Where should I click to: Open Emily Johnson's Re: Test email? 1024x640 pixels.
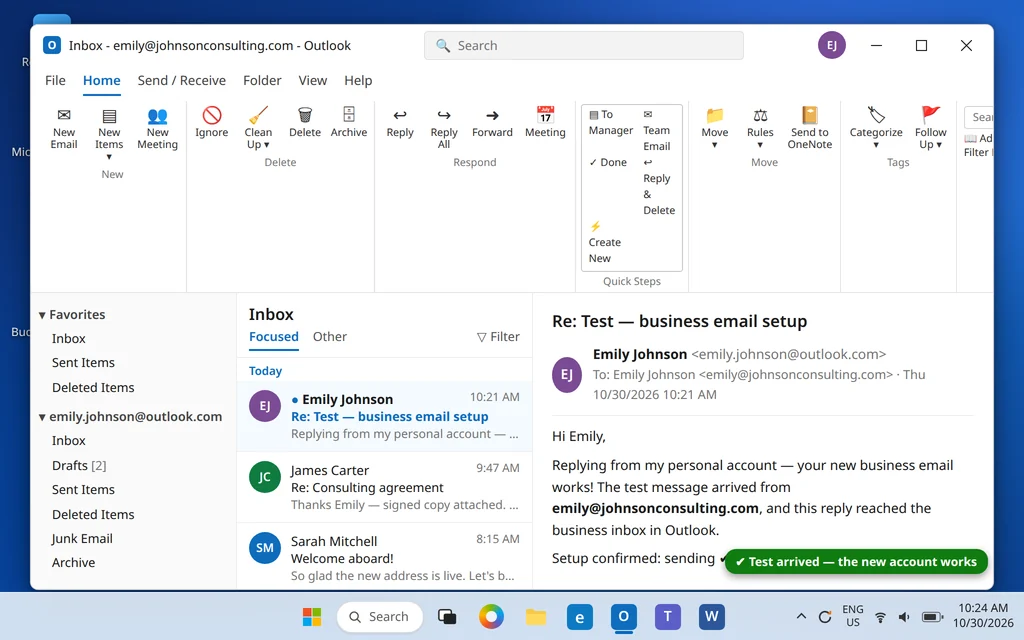[384, 416]
